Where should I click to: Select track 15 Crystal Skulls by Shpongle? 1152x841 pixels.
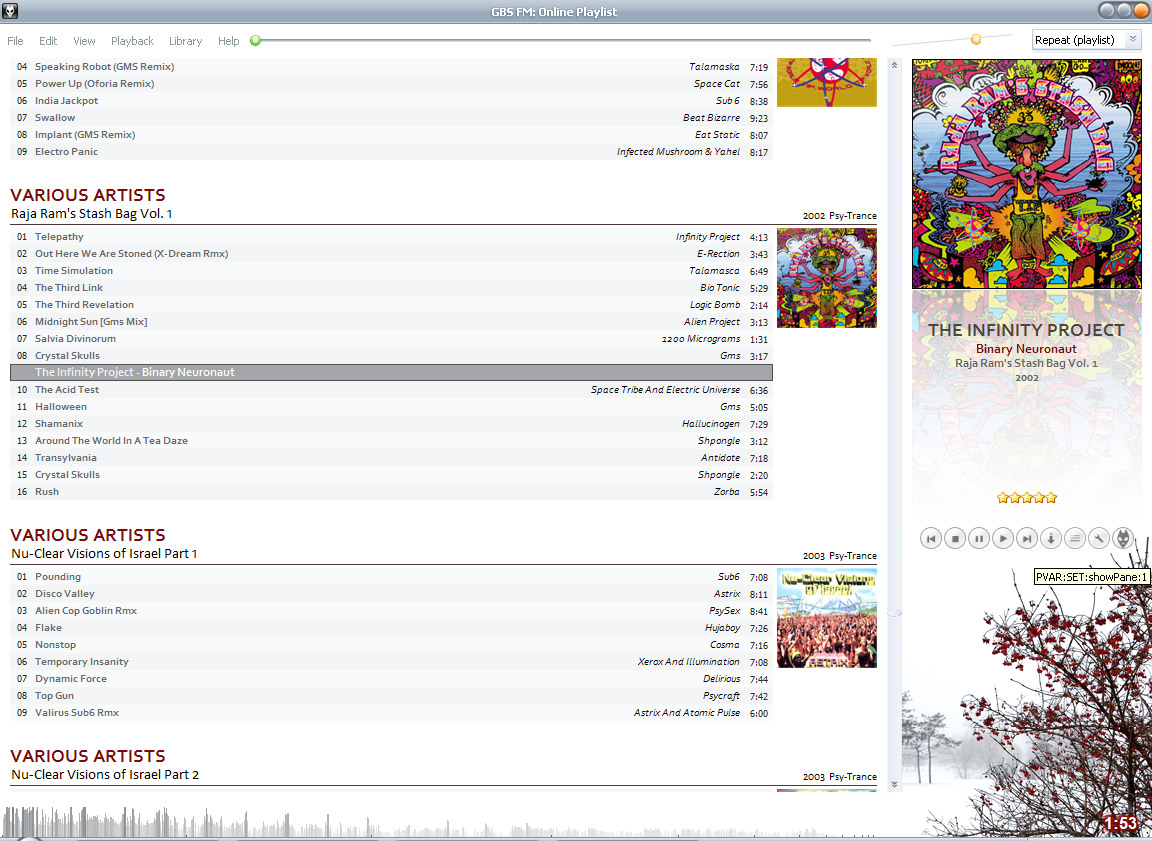(x=392, y=474)
